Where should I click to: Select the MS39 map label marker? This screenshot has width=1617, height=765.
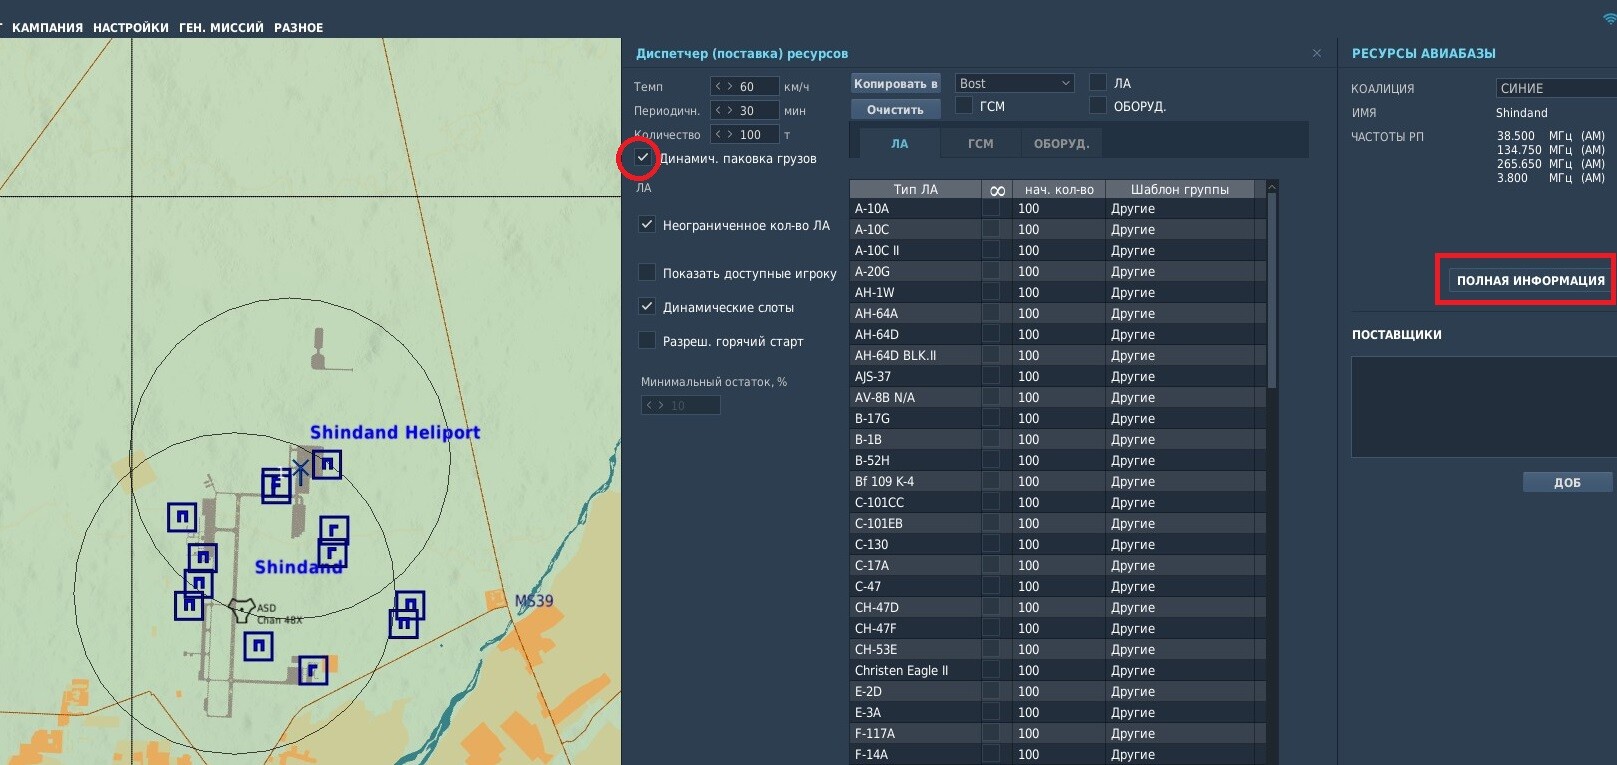point(534,601)
